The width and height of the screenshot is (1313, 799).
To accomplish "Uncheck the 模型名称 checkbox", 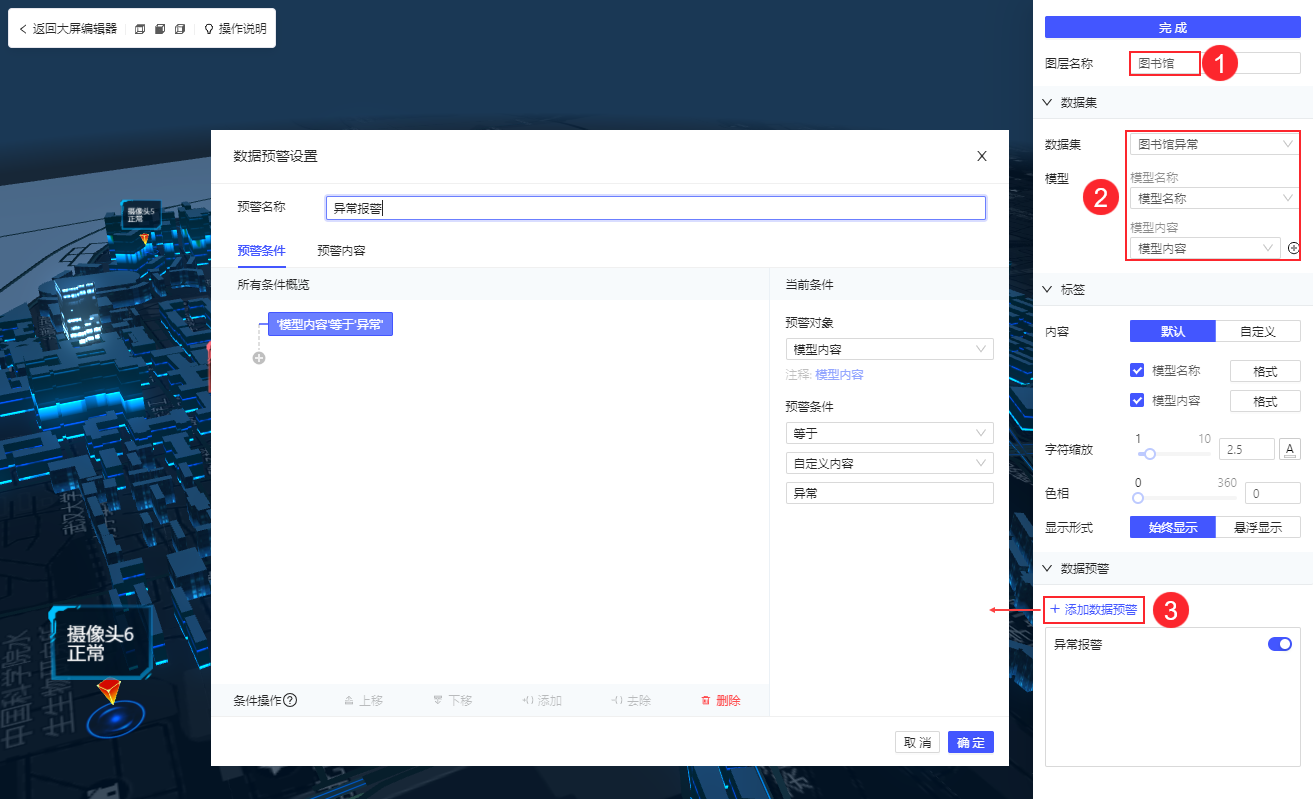I will coord(1137,370).
